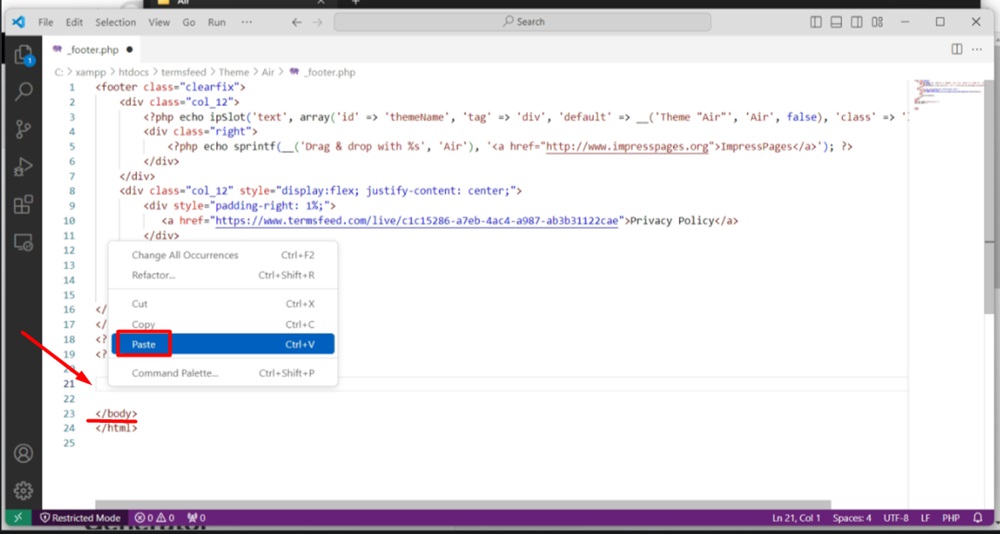Click the Theme breadcrumb segment

tap(234, 72)
